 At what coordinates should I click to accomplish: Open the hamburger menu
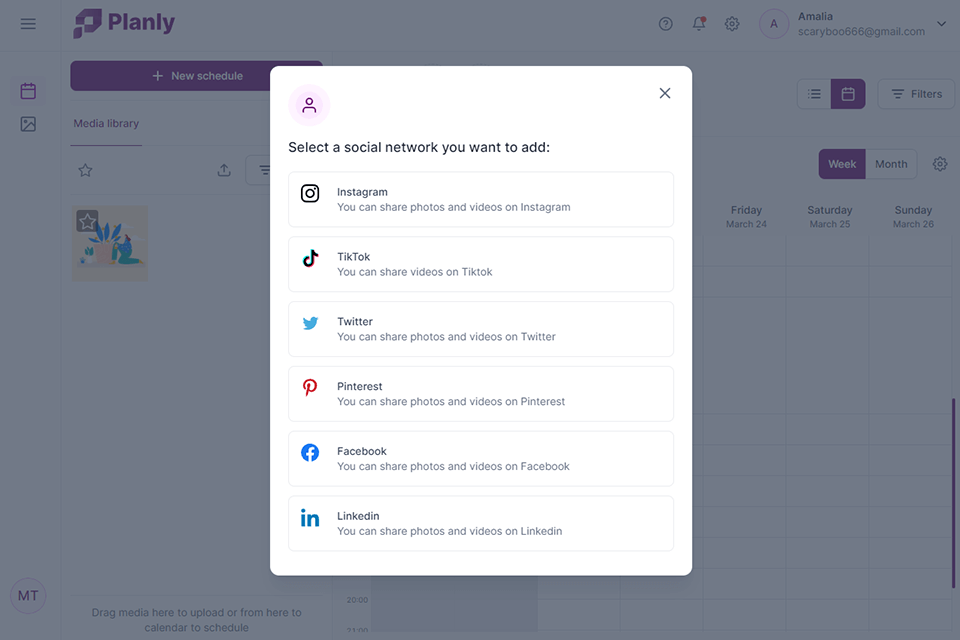[x=28, y=24]
